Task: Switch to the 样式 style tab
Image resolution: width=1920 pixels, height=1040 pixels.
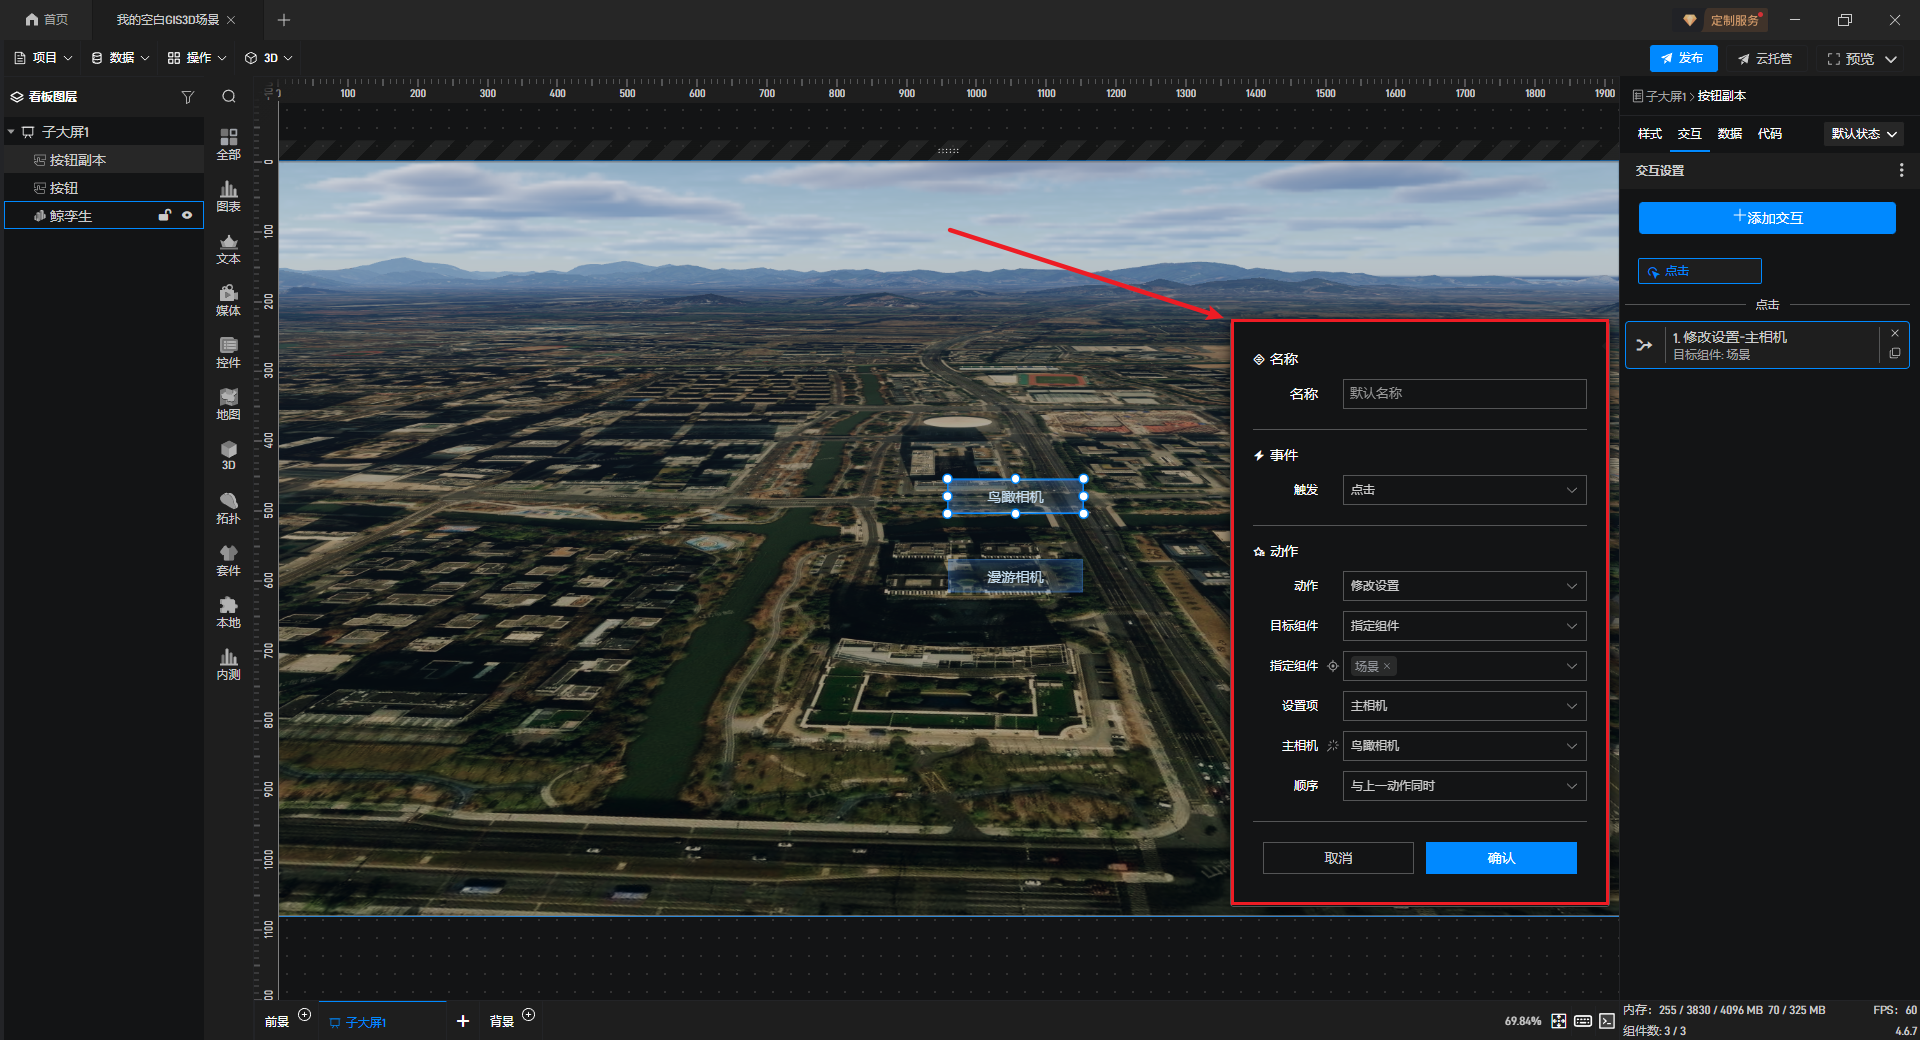Action: pos(1649,134)
